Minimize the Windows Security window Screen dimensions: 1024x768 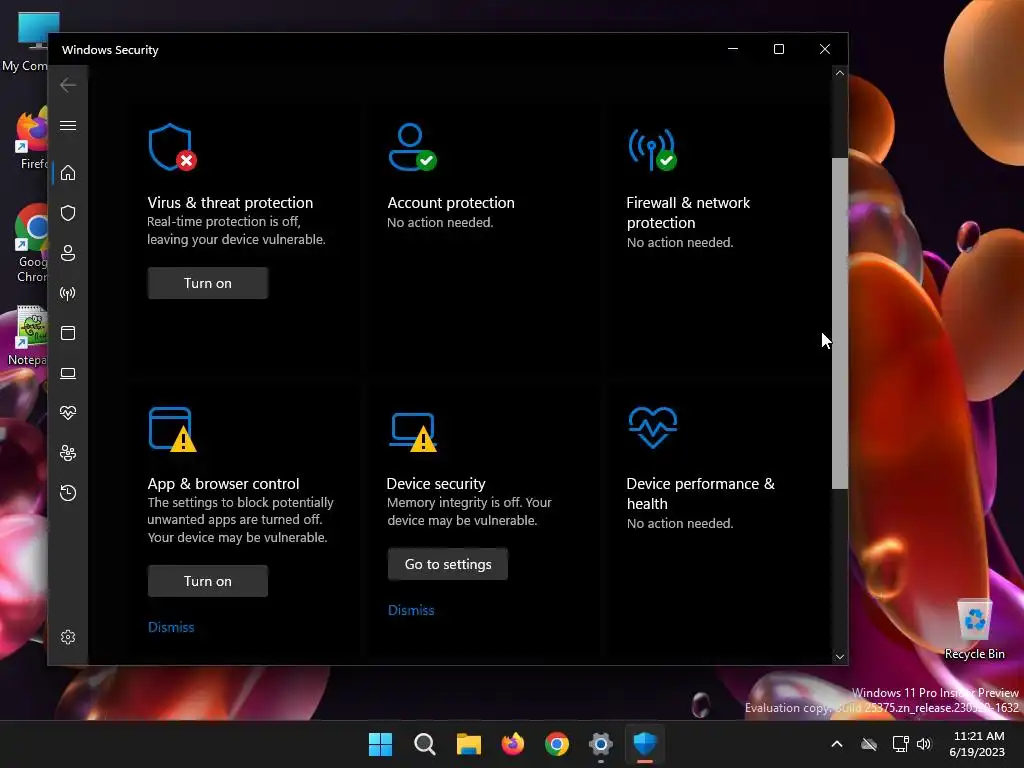tap(733, 49)
